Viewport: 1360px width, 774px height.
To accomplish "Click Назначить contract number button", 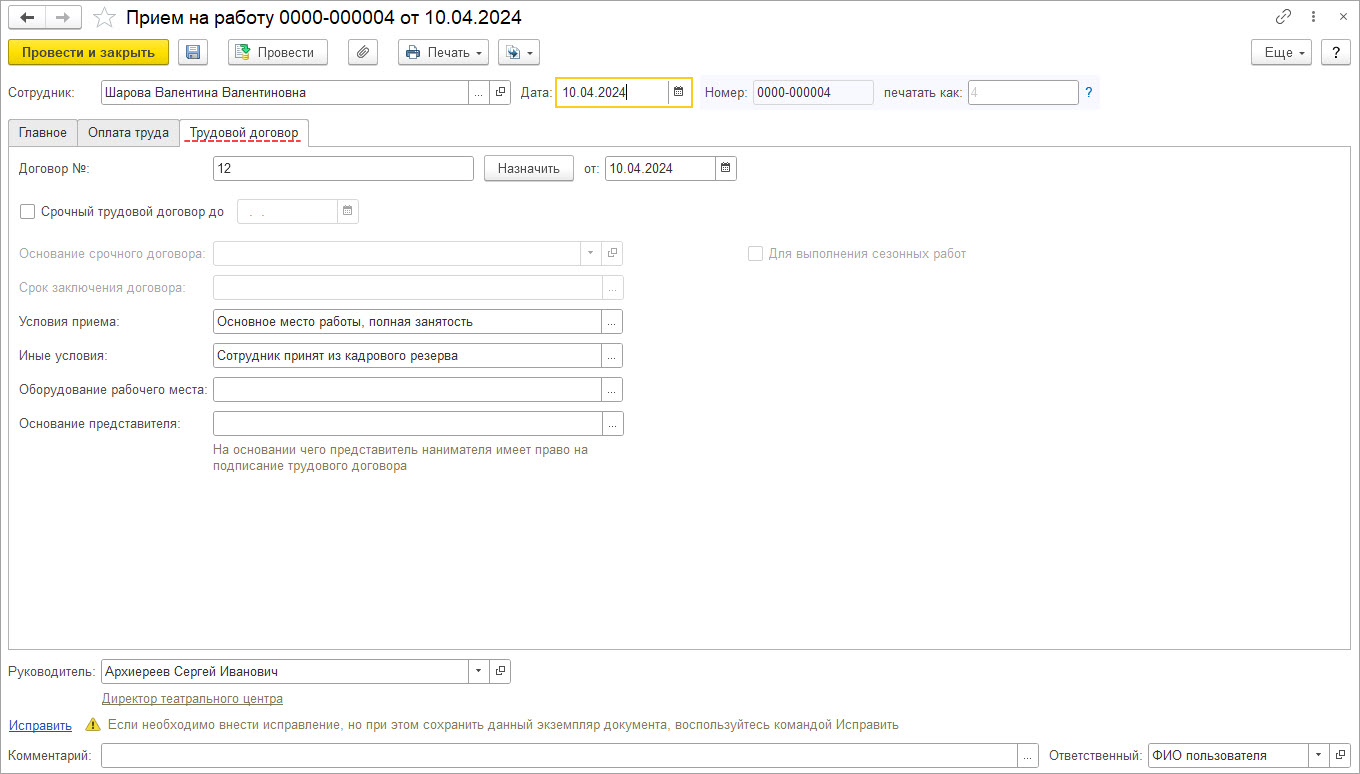I will [x=529, y=168].
